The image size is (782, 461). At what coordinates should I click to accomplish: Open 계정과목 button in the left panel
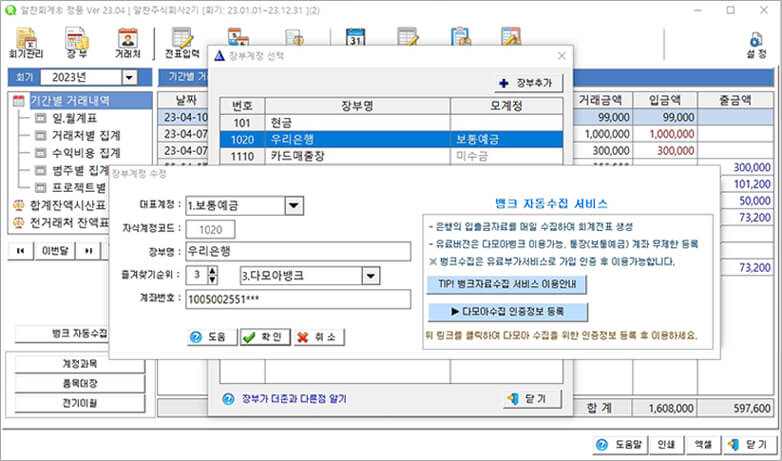(x=80, y=364)
